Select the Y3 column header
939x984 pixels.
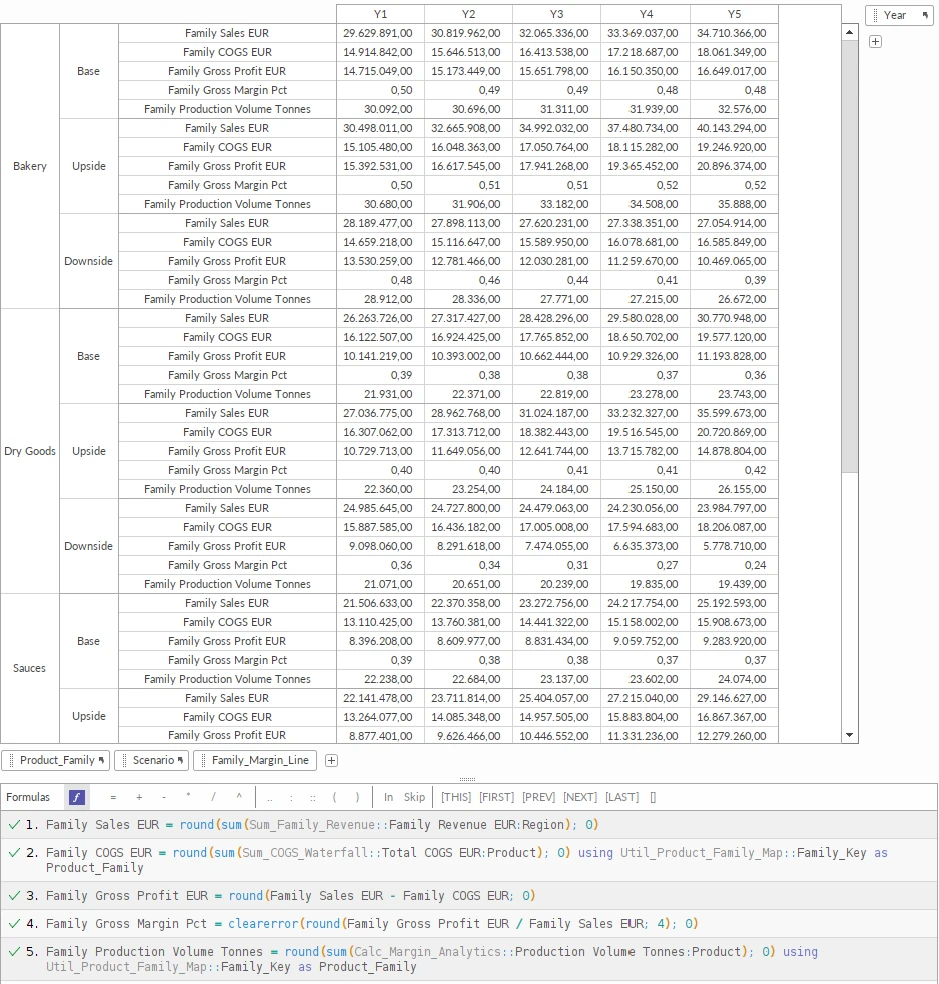(x=556, y=14)
